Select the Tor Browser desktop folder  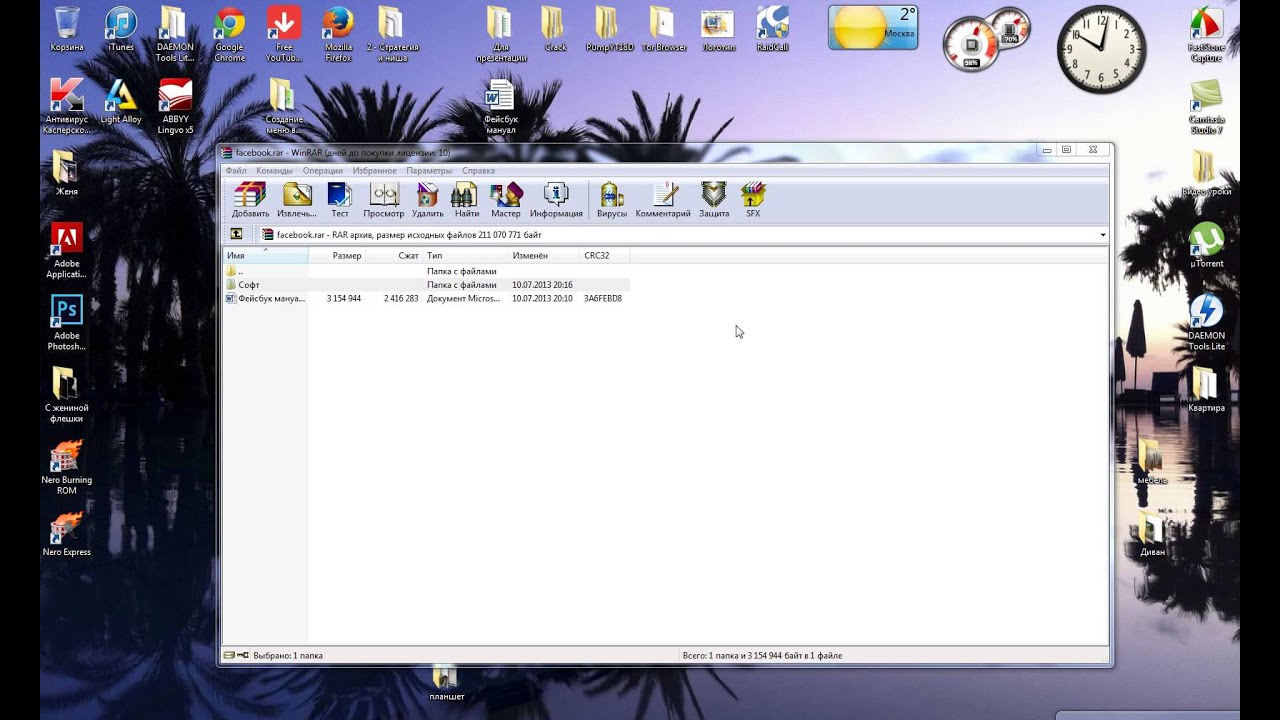664,30
